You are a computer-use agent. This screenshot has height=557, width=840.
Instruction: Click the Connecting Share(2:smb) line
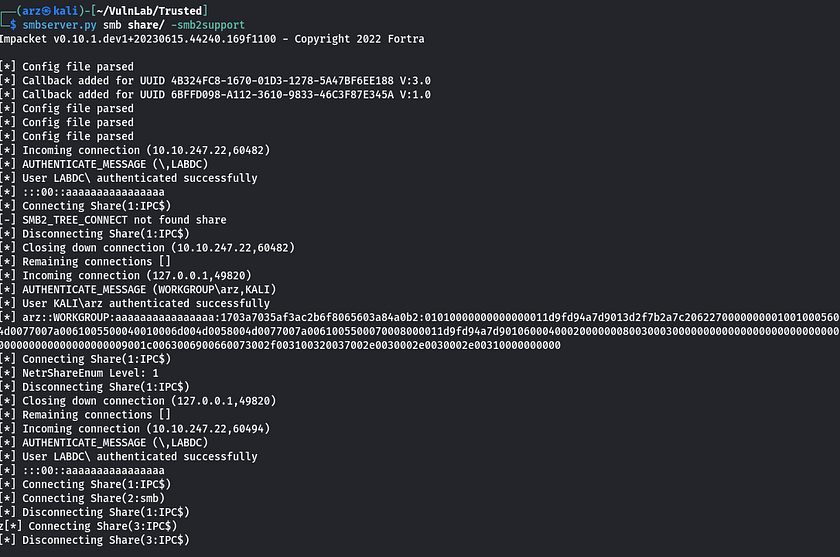point(82,499)
